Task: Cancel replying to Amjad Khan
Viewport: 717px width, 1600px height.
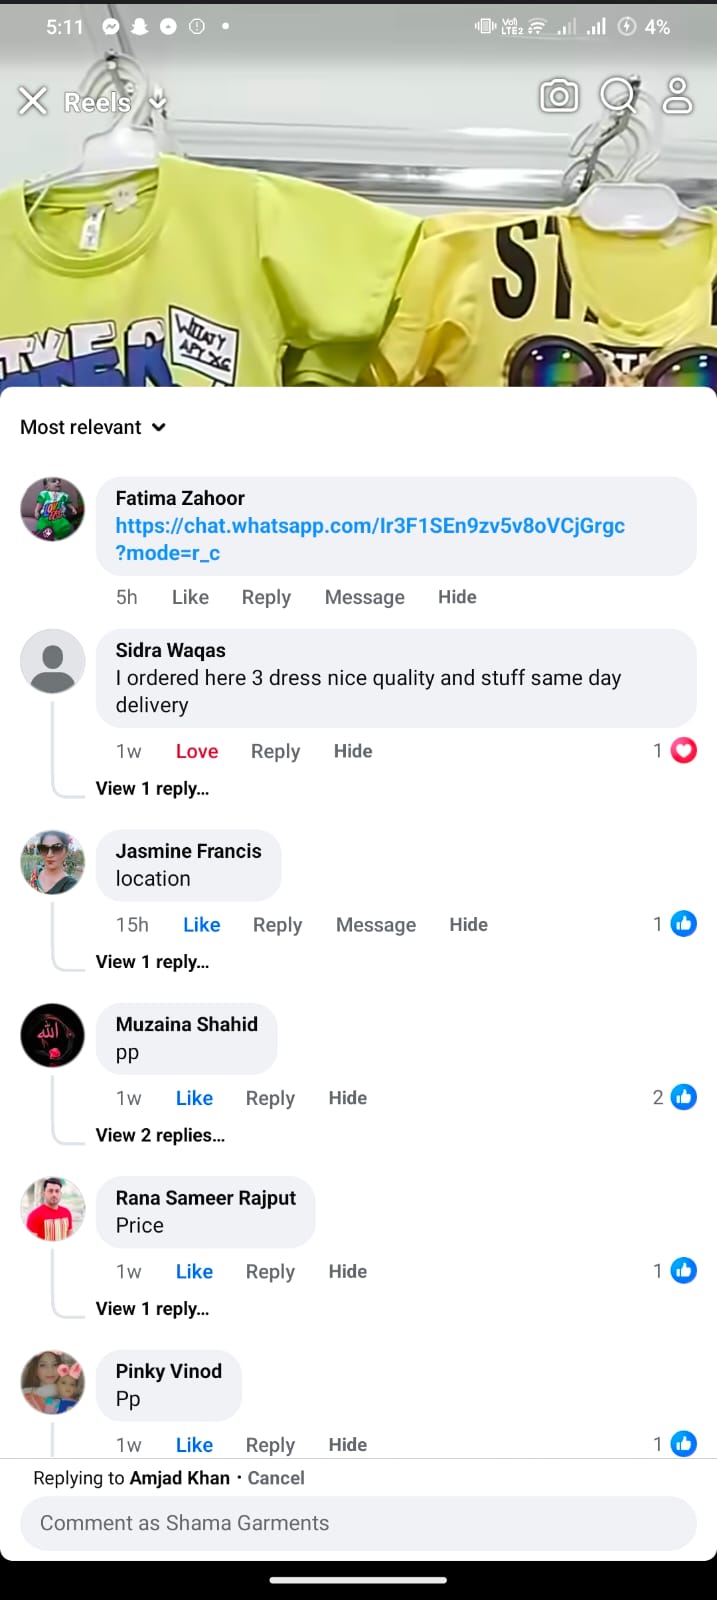Action: coord(276,1478)
